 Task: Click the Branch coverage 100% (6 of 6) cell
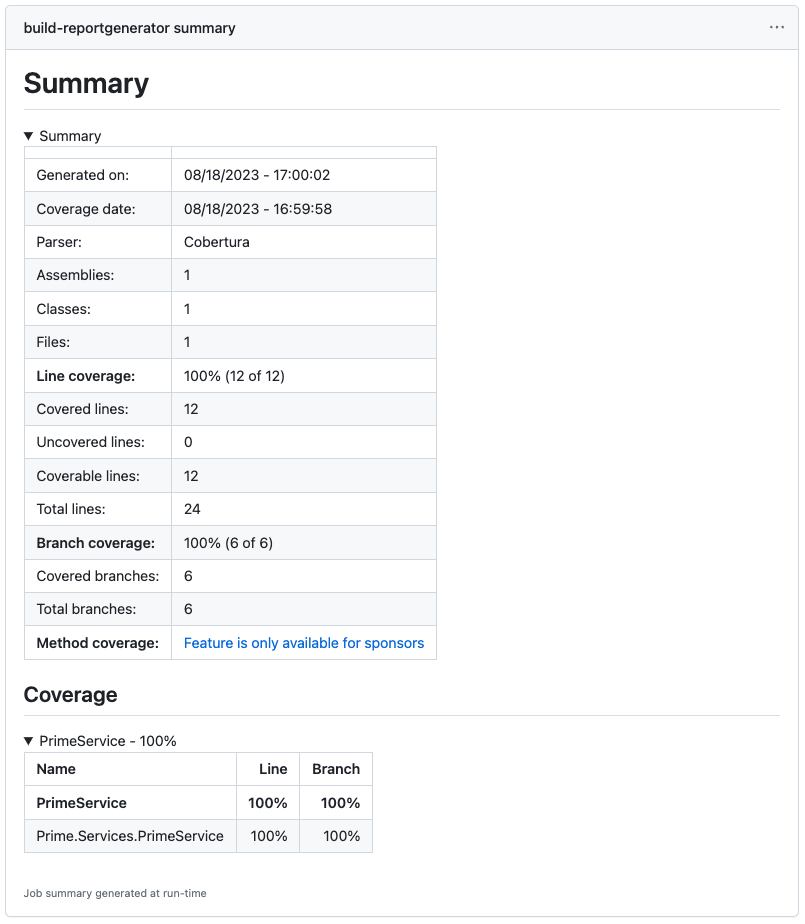click(x=228, y=543)
